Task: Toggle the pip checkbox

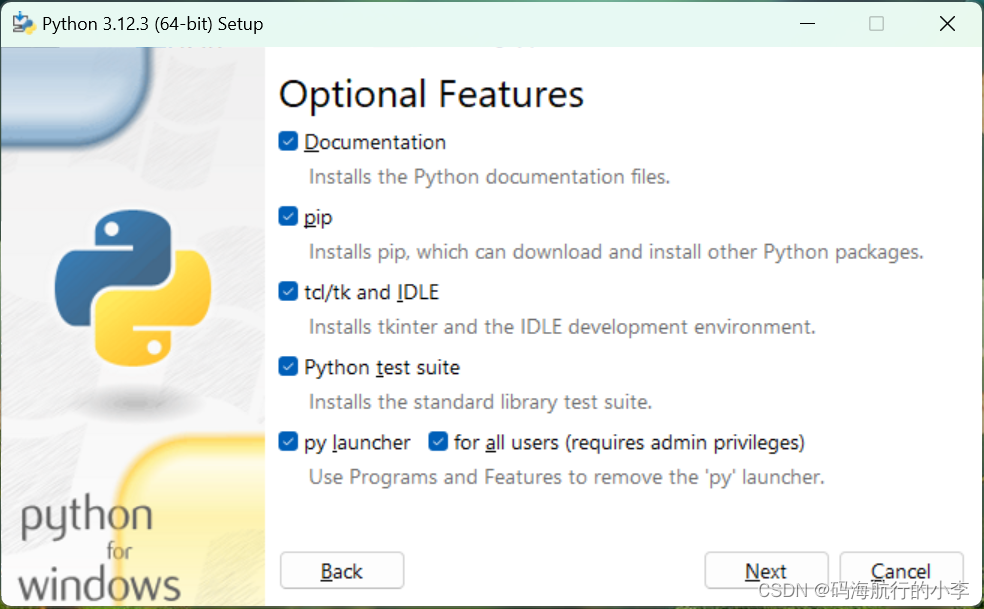Action: (x=288, y=217)
